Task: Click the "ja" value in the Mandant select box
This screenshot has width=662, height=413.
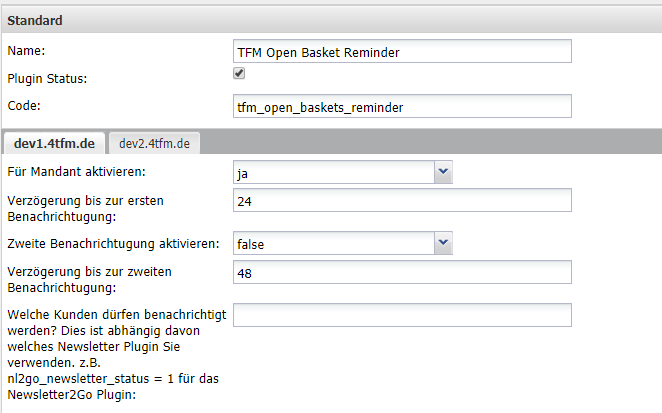Action: [243, 173]
